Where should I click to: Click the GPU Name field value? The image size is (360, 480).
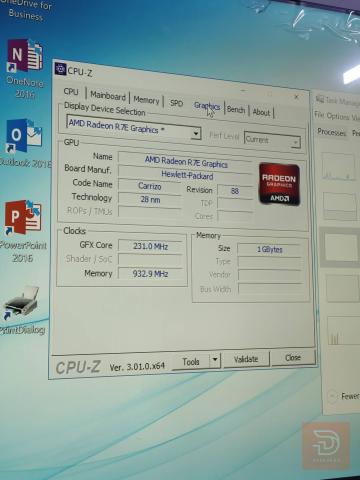point(185,162)
